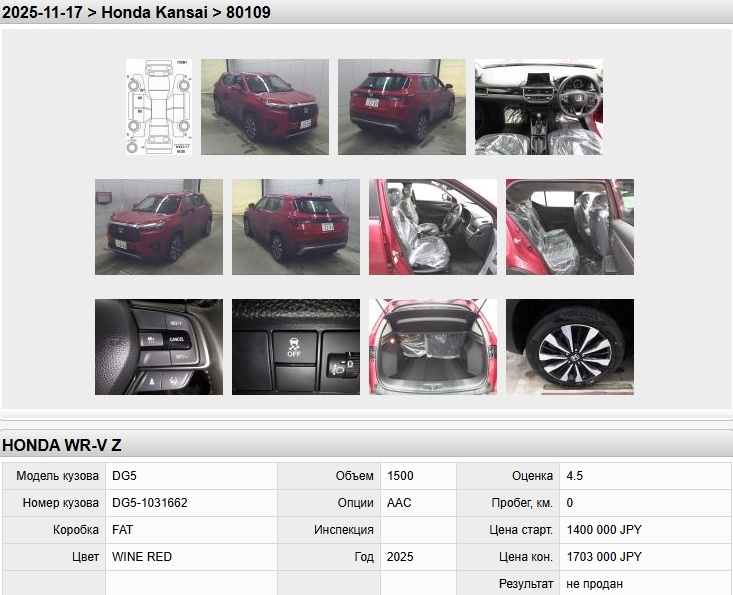
Task: View front seats through open door photo
Action: click(432, 227)
